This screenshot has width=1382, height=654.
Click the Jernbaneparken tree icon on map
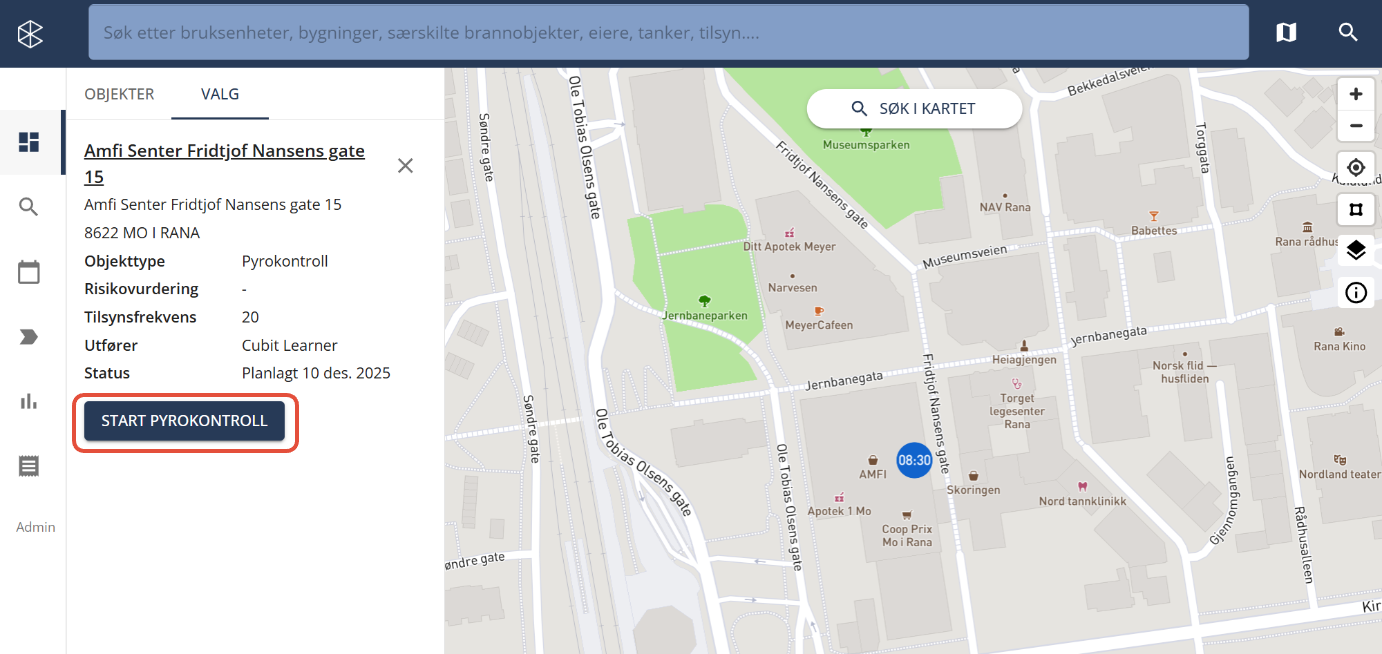coord(704,300)
